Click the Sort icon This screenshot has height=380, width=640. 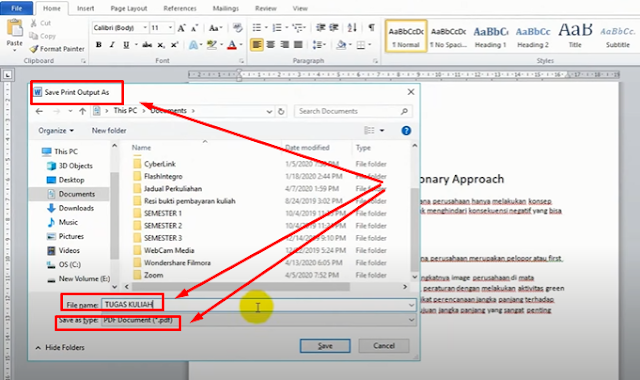point(352,28)
